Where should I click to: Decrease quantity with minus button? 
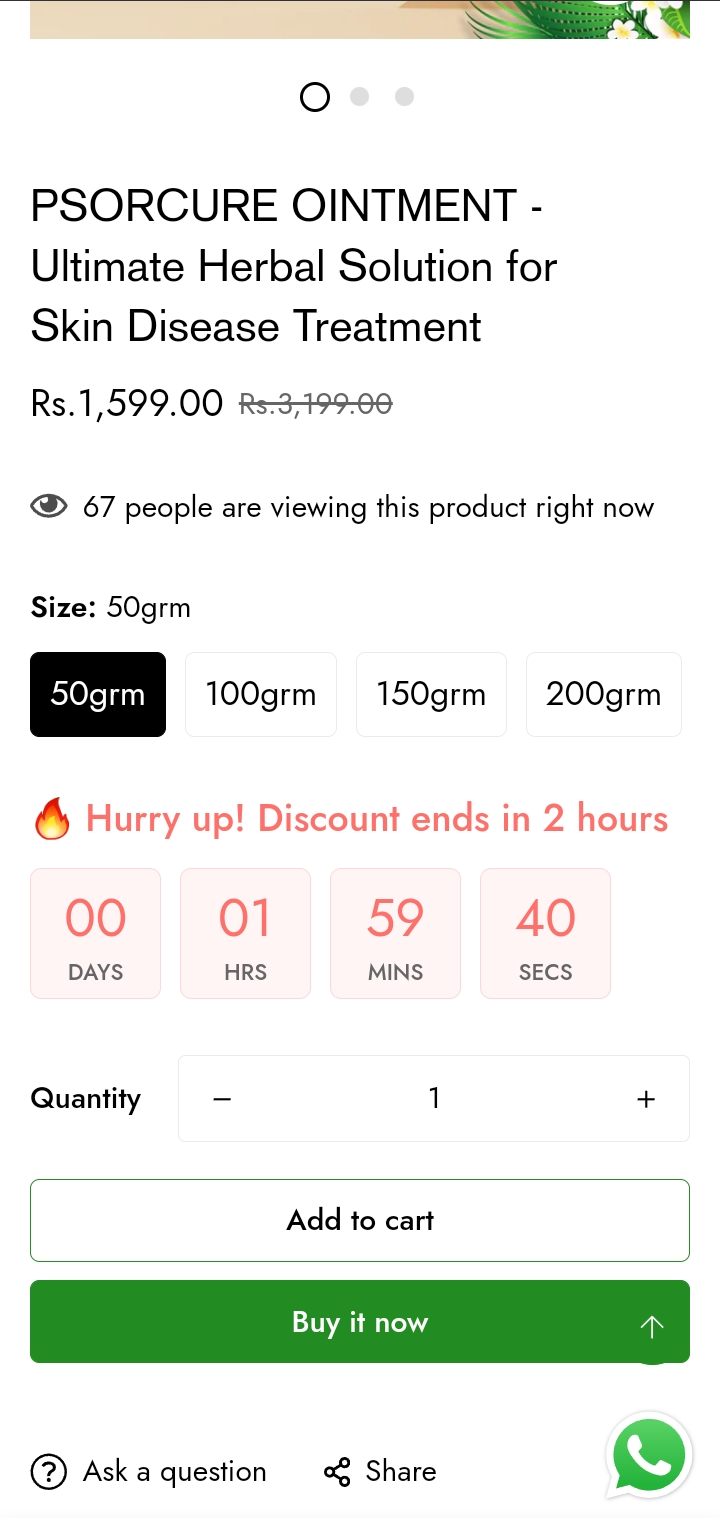[222, 1099]
